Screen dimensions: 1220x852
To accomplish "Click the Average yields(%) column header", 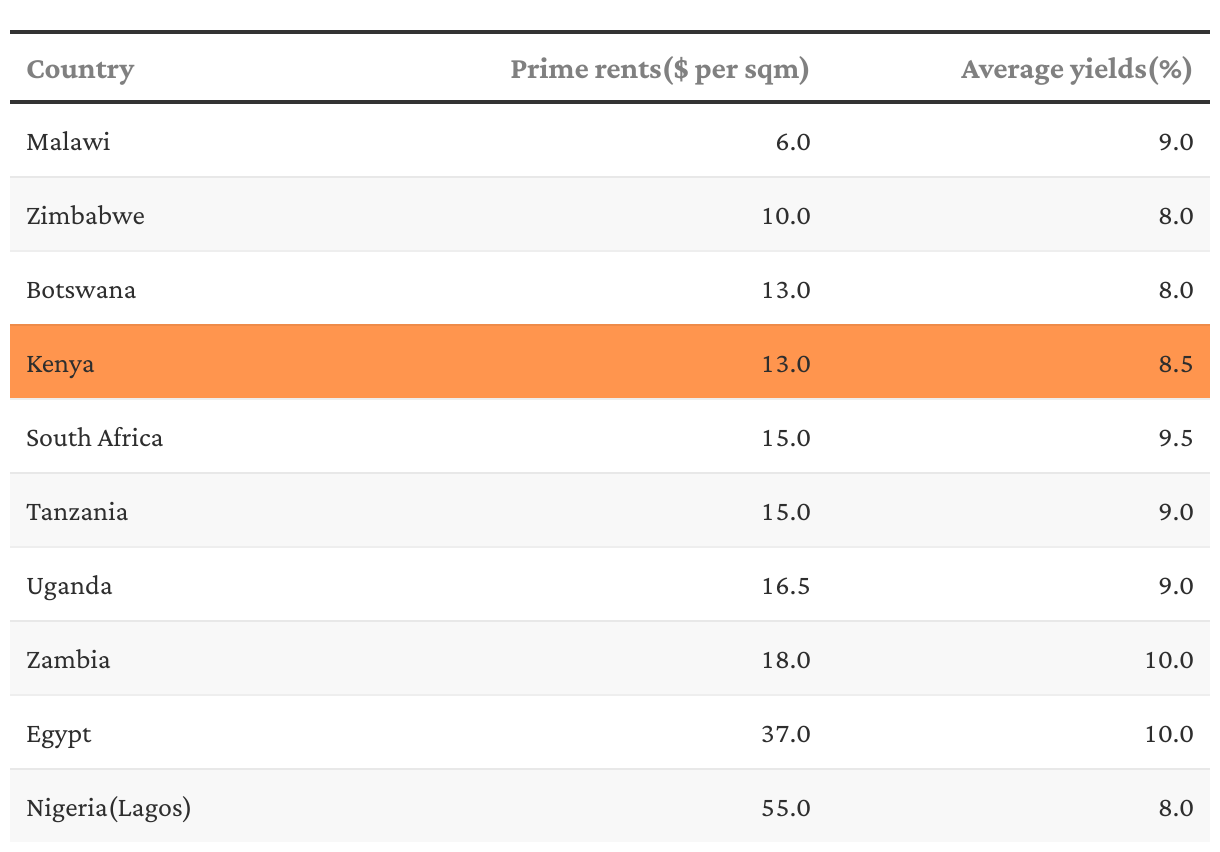I will click(x=1076, y=69).
